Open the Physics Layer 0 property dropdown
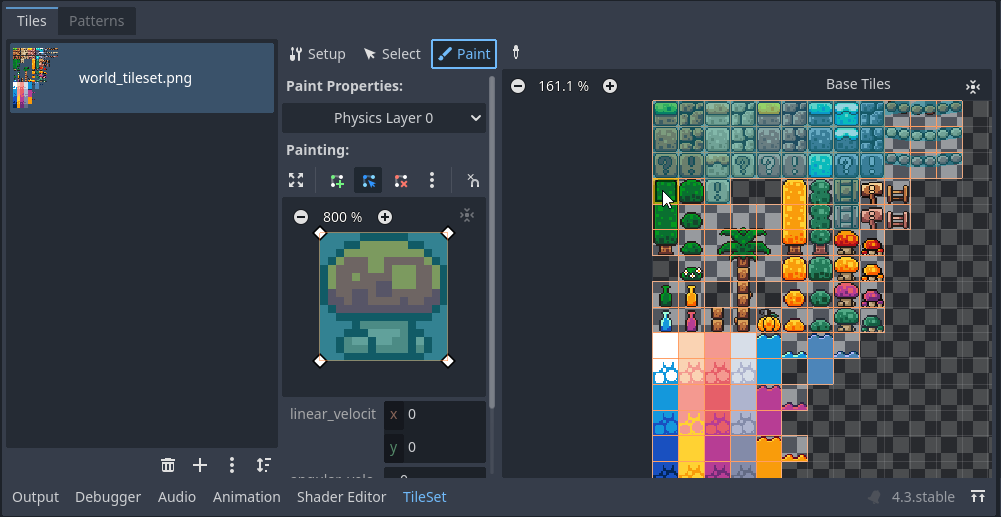Viewport: 1001px width, 517px height. (x=384, y=118)
